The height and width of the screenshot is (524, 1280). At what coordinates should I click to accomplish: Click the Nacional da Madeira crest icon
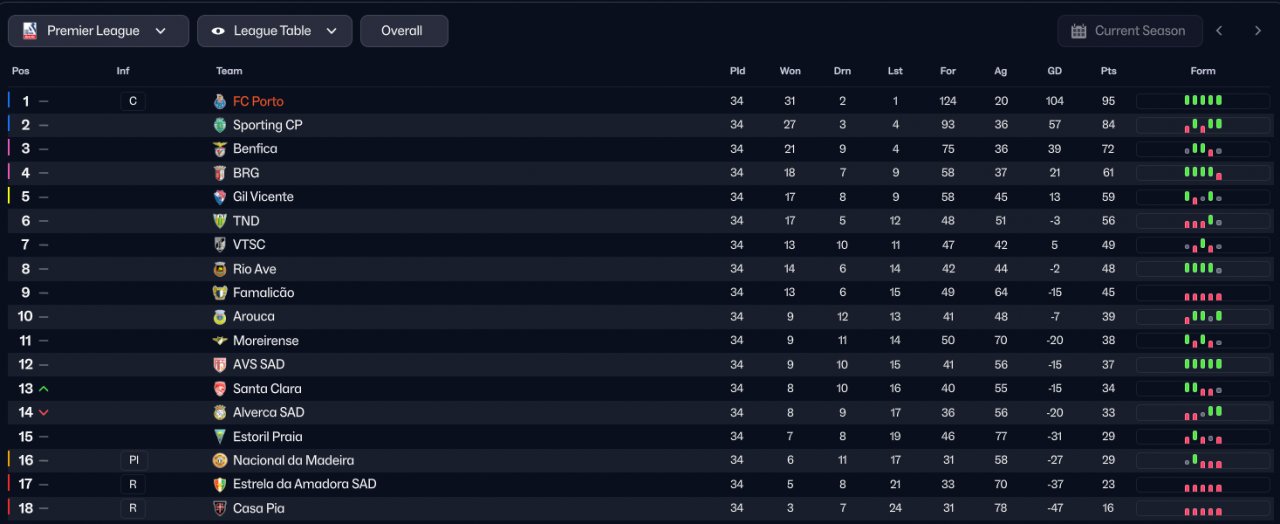point(220,460)
